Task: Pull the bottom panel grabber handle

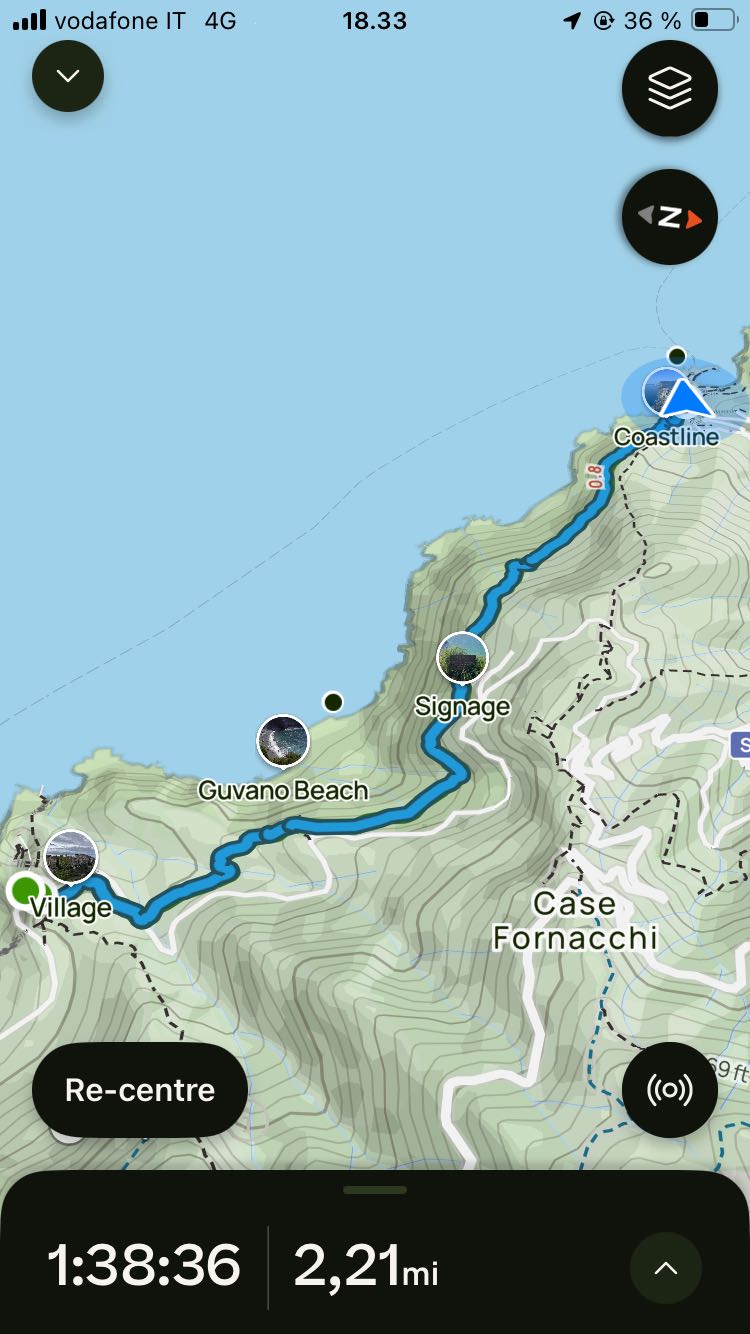Action: [375, 1190]
